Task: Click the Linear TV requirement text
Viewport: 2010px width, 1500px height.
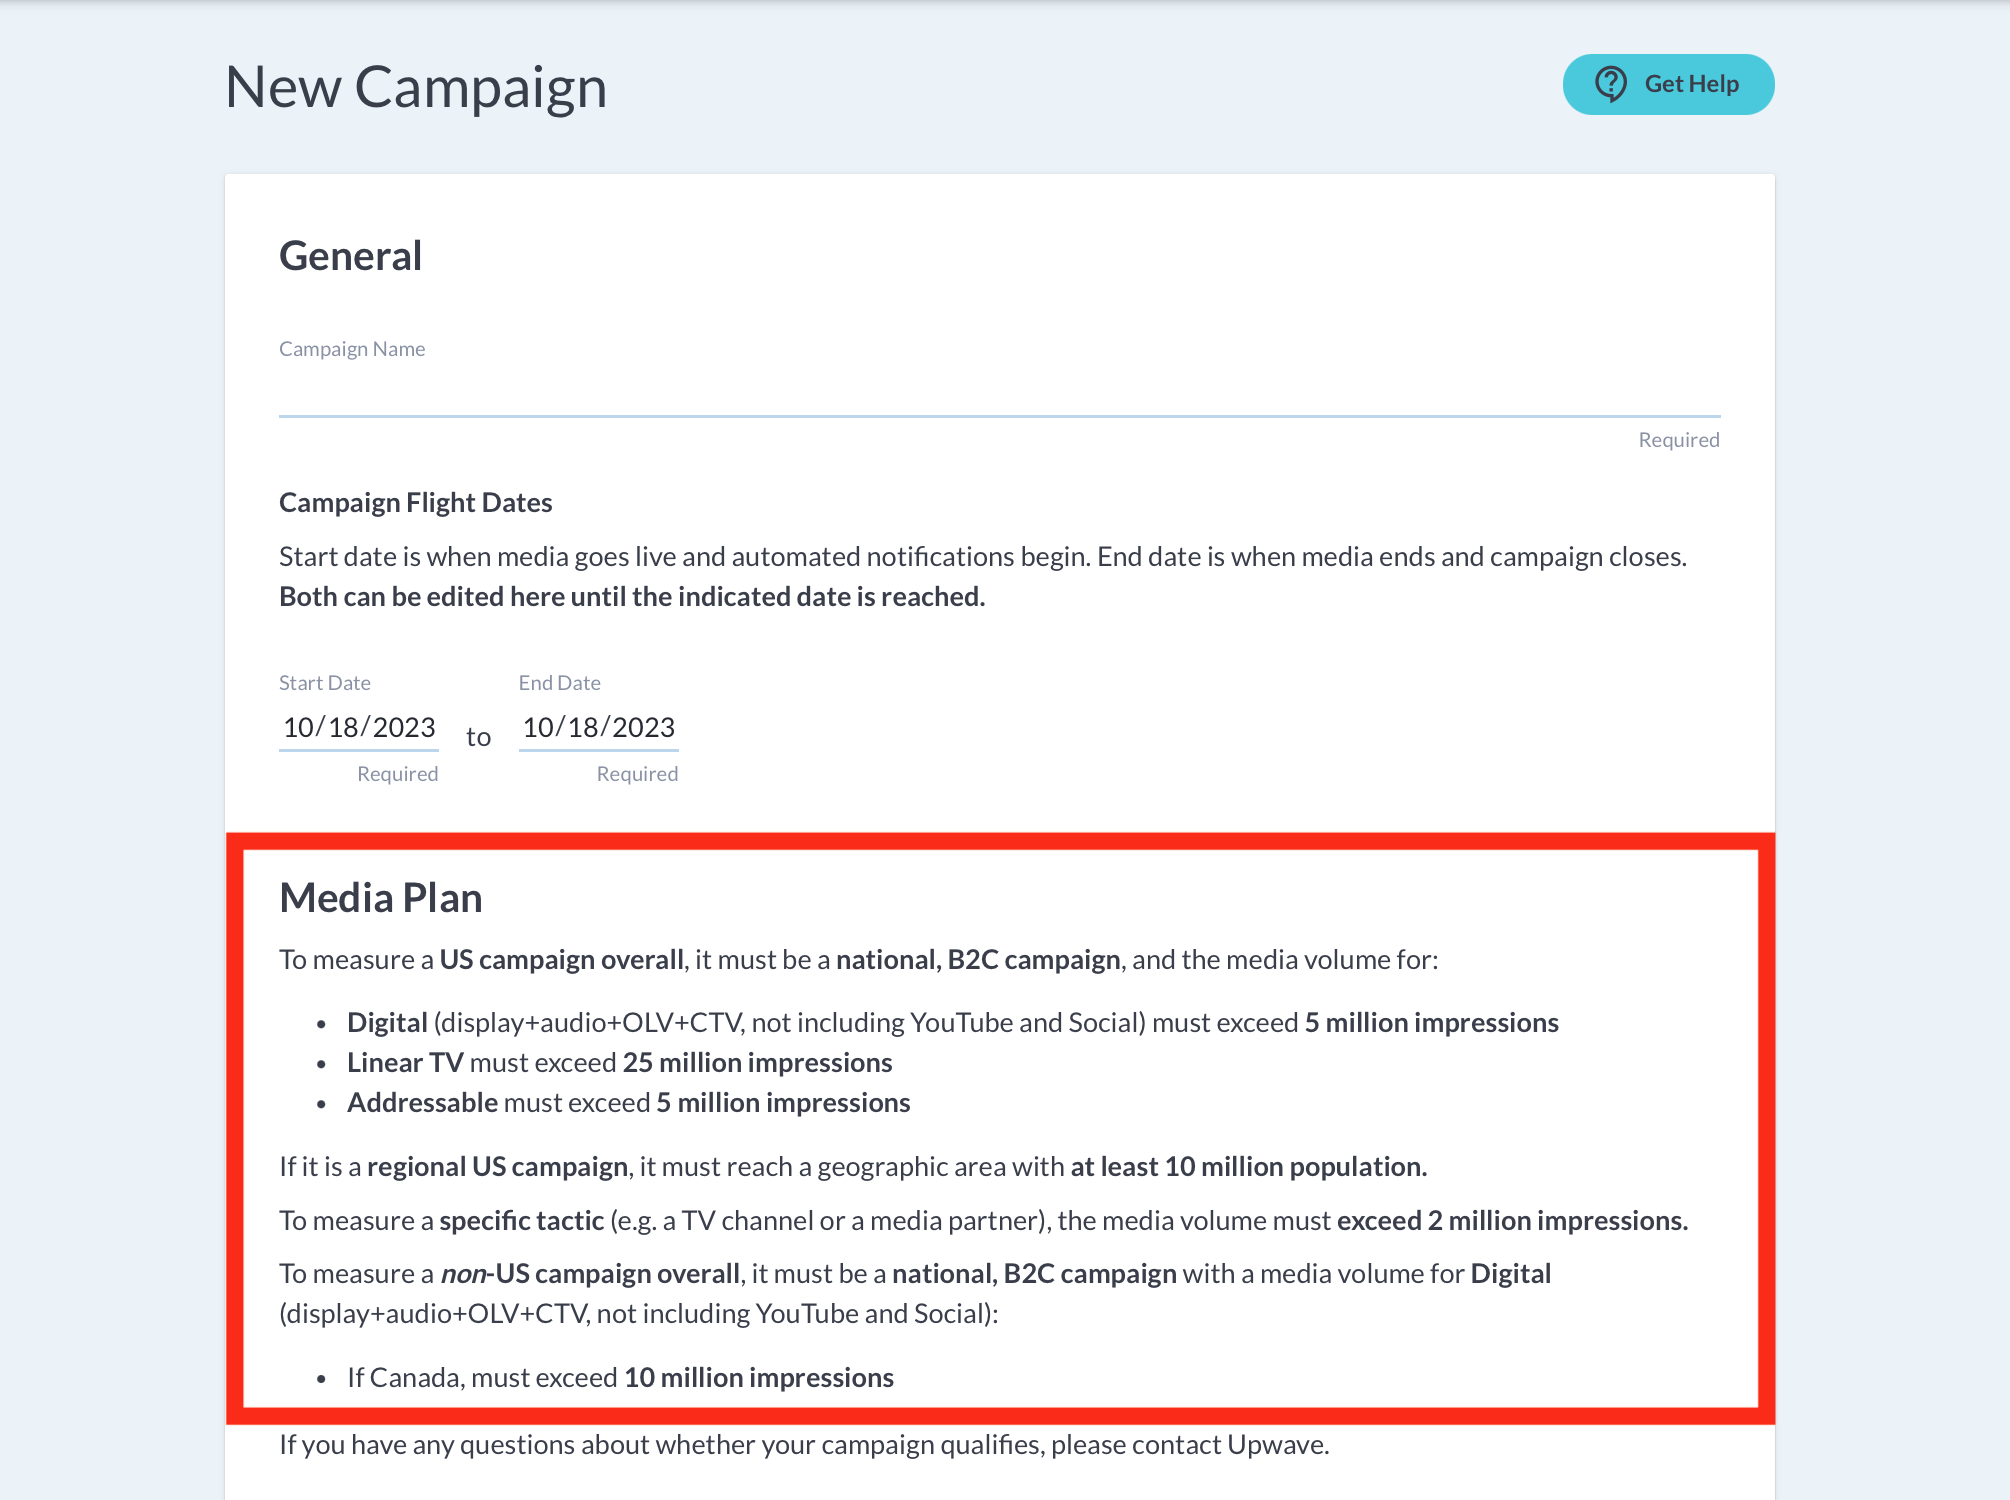Action: pyautogui.click(x=620, y=1062)
